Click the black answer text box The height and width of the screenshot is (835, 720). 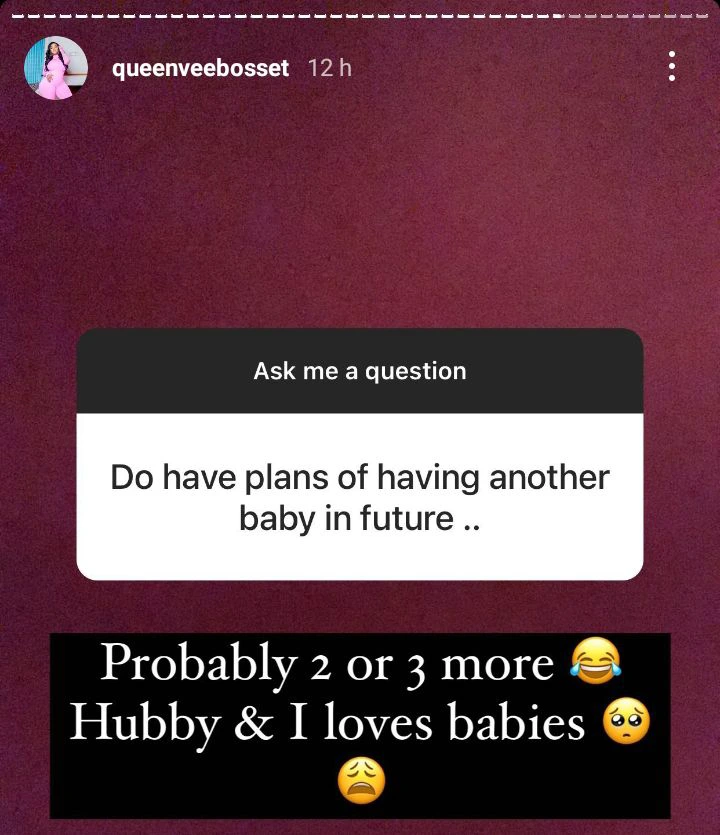[360, 725]
